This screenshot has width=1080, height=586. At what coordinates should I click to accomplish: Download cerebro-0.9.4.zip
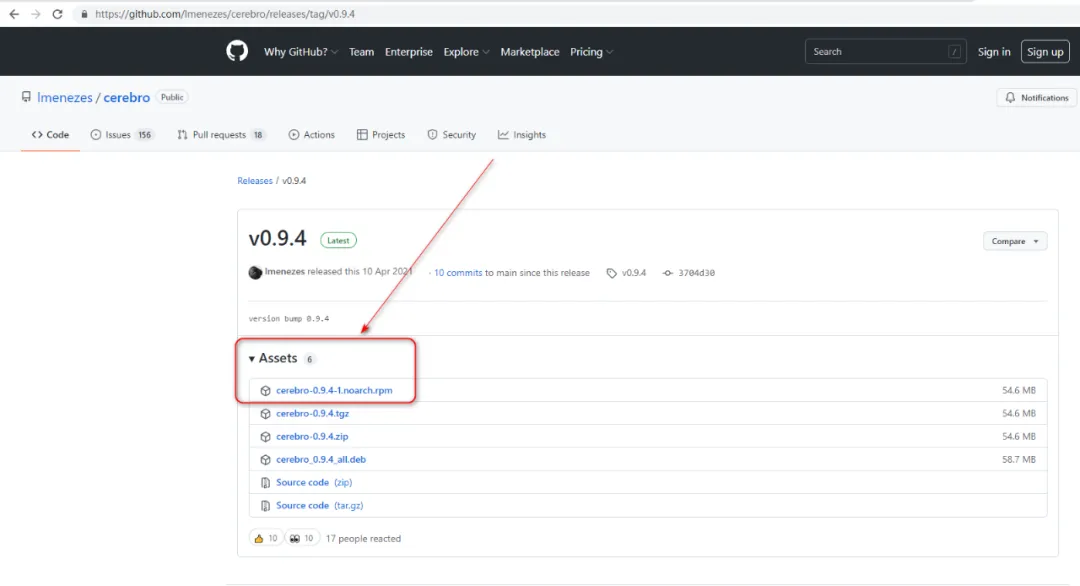312,437
